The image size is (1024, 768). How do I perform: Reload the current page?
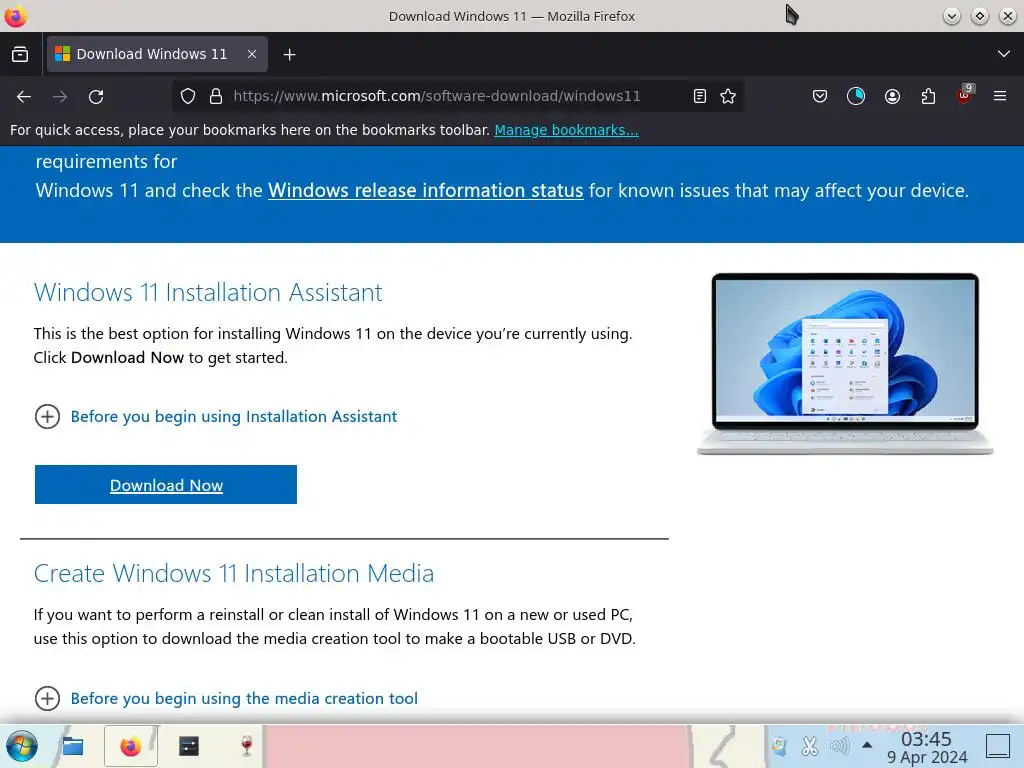click(x=96, y=97)
